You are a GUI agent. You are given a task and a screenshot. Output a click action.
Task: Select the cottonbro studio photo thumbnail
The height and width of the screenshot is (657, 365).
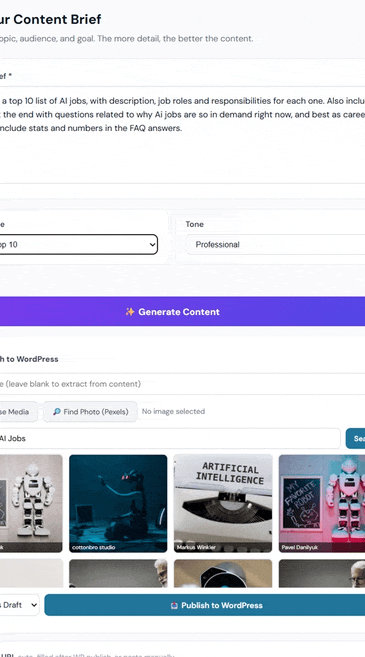pos(118,503)
